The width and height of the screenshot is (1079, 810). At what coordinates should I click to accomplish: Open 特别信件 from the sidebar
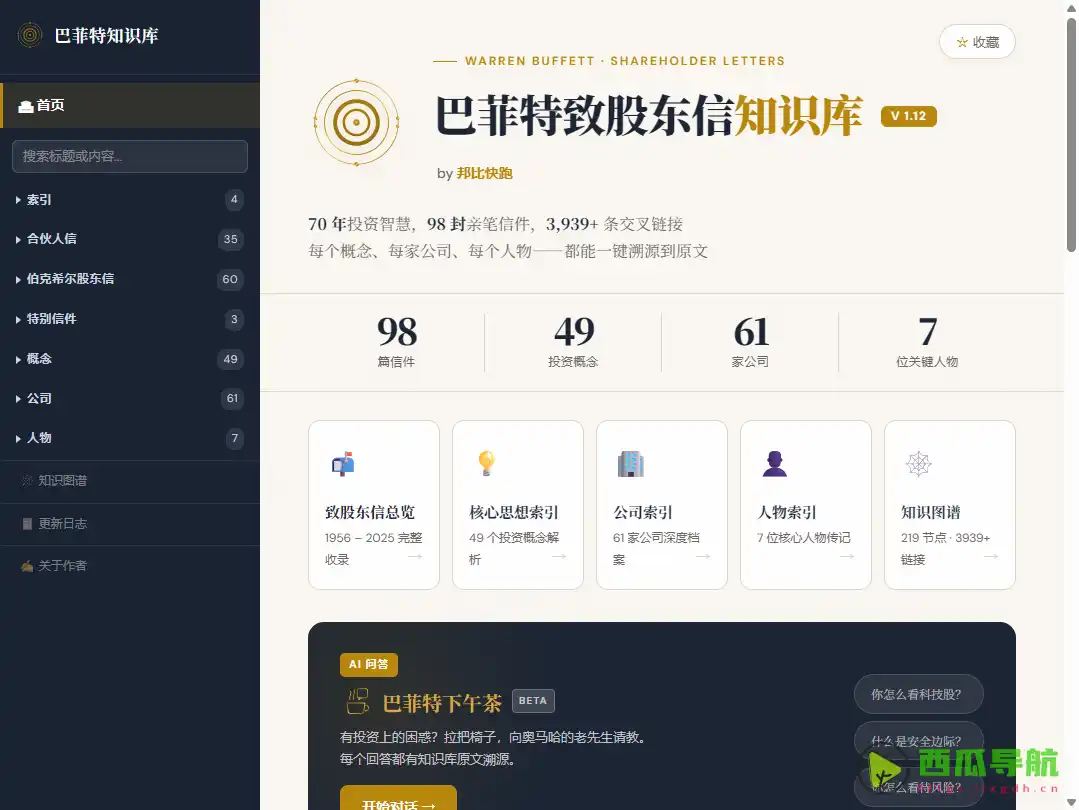tap(52, 319)
